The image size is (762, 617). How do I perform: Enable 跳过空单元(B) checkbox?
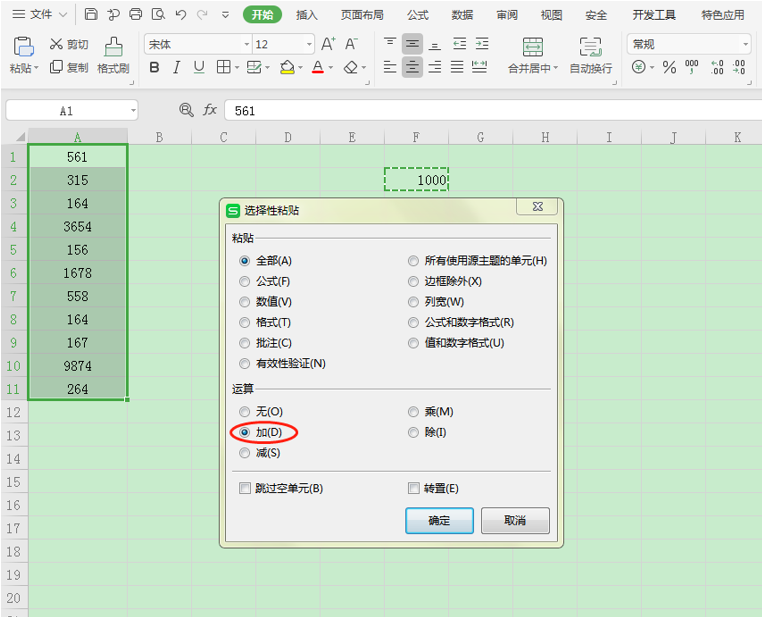pos(245,488)
